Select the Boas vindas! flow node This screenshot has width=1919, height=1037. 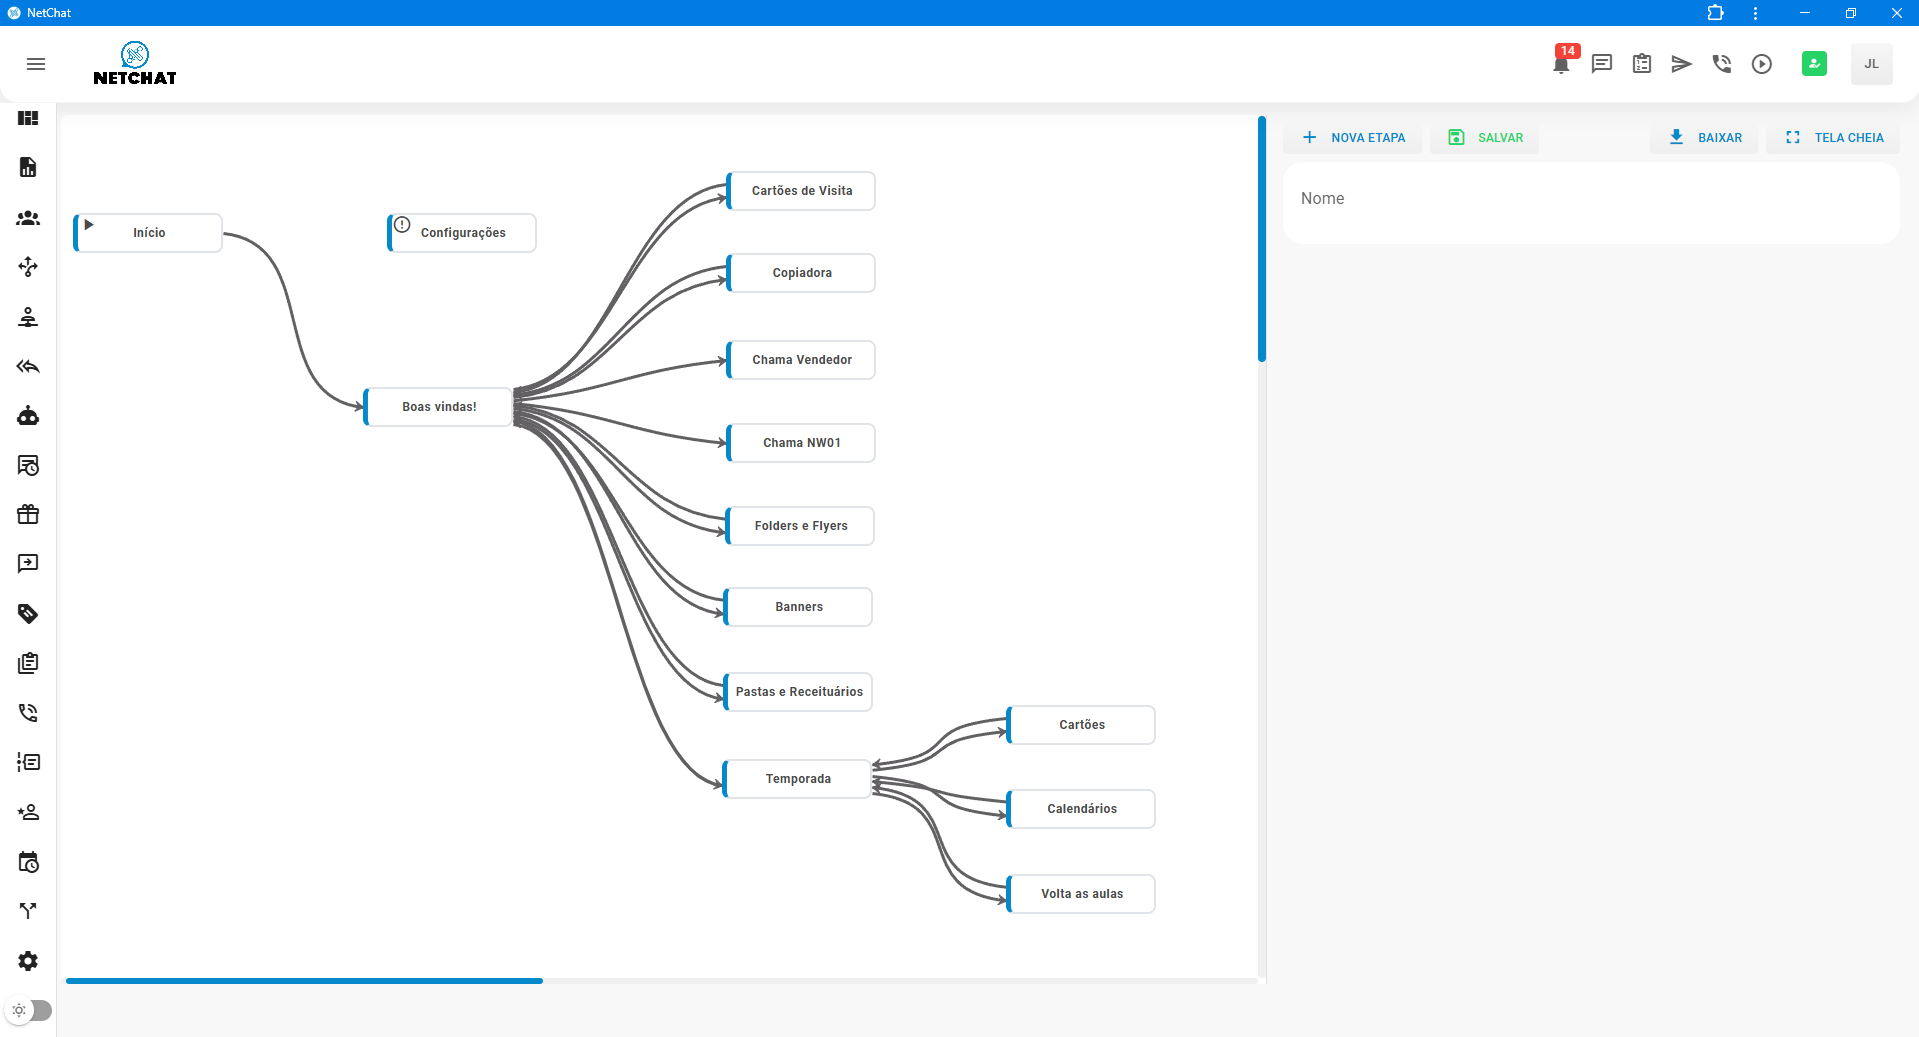tap(439, 407)
